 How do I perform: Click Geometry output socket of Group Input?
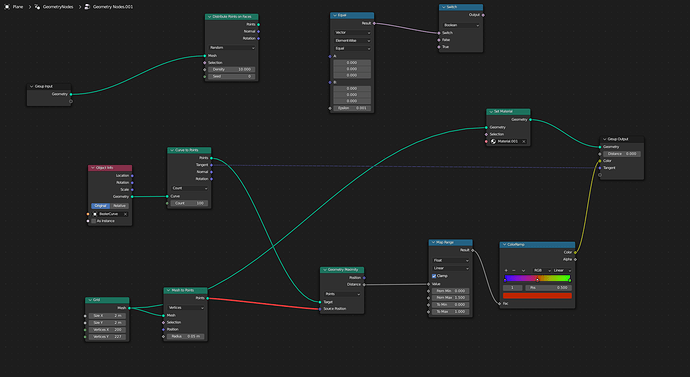tap(71, 94)
